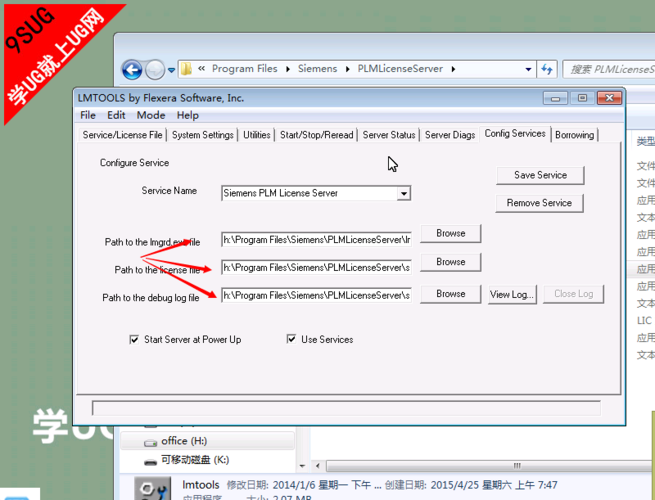Click Save Service button

[x=540, y=175]
